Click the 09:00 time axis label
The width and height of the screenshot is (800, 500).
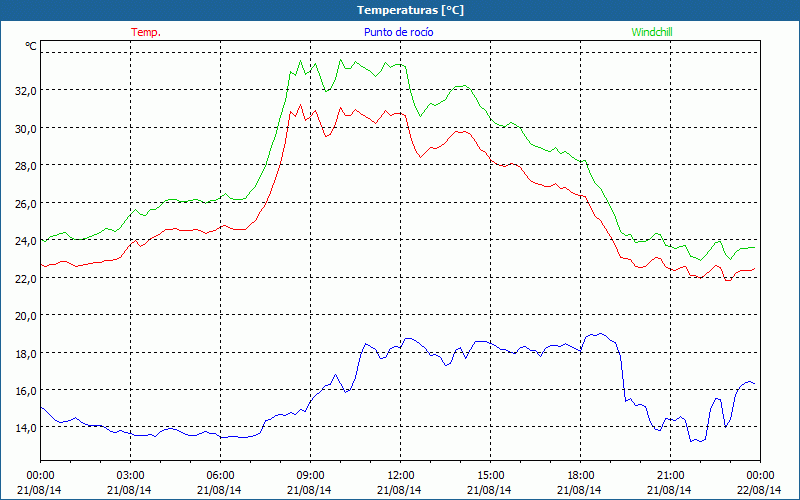(310, 476)
